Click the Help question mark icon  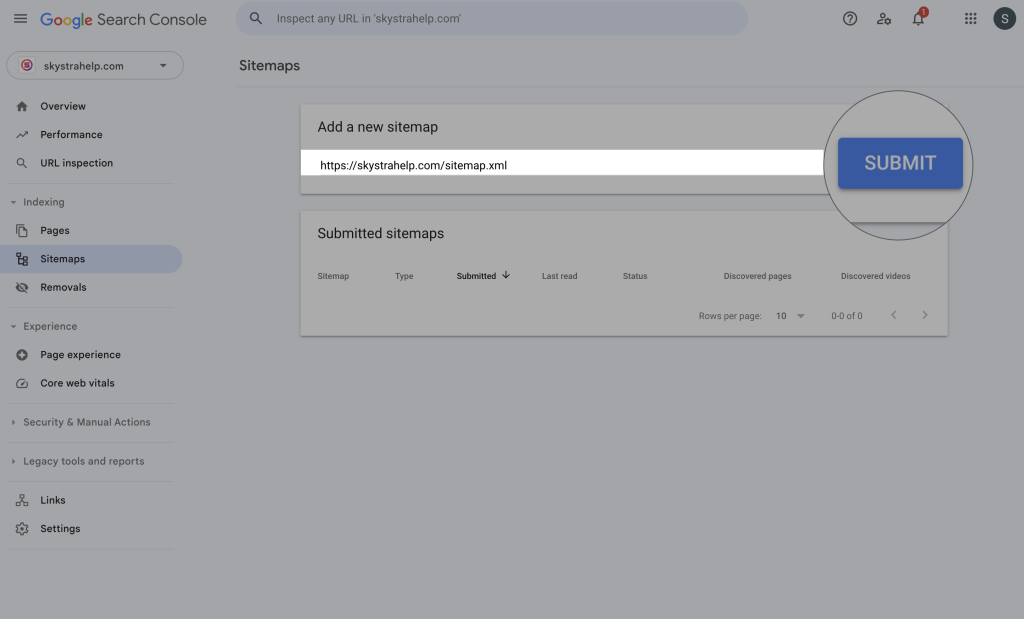(850, 19)
